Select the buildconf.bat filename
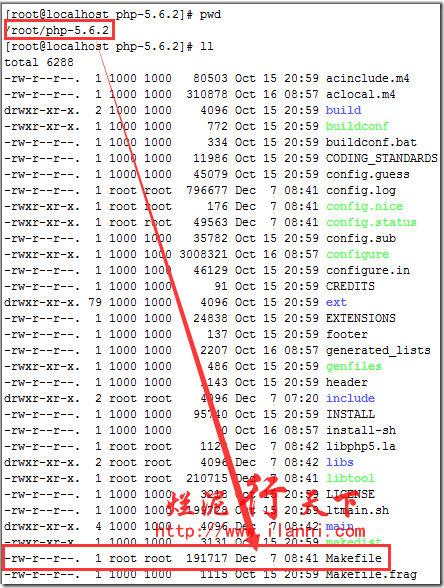The image size is (444, 588). (371, 142)
